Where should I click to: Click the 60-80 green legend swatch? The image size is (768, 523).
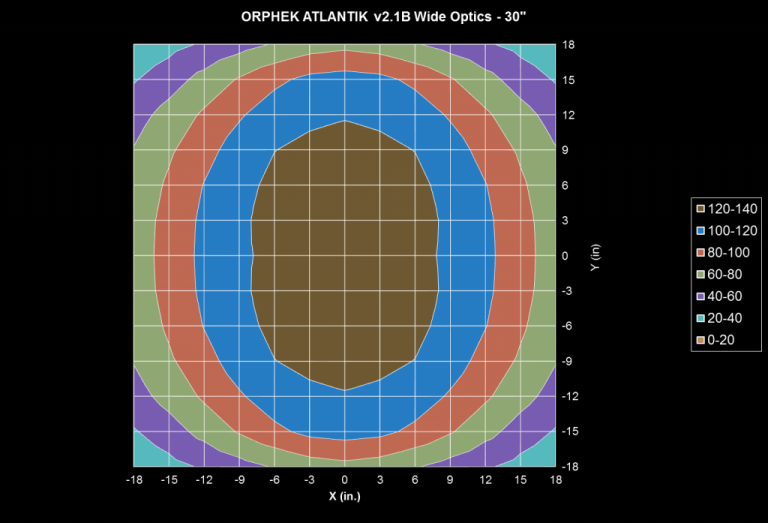click(700, 275)
